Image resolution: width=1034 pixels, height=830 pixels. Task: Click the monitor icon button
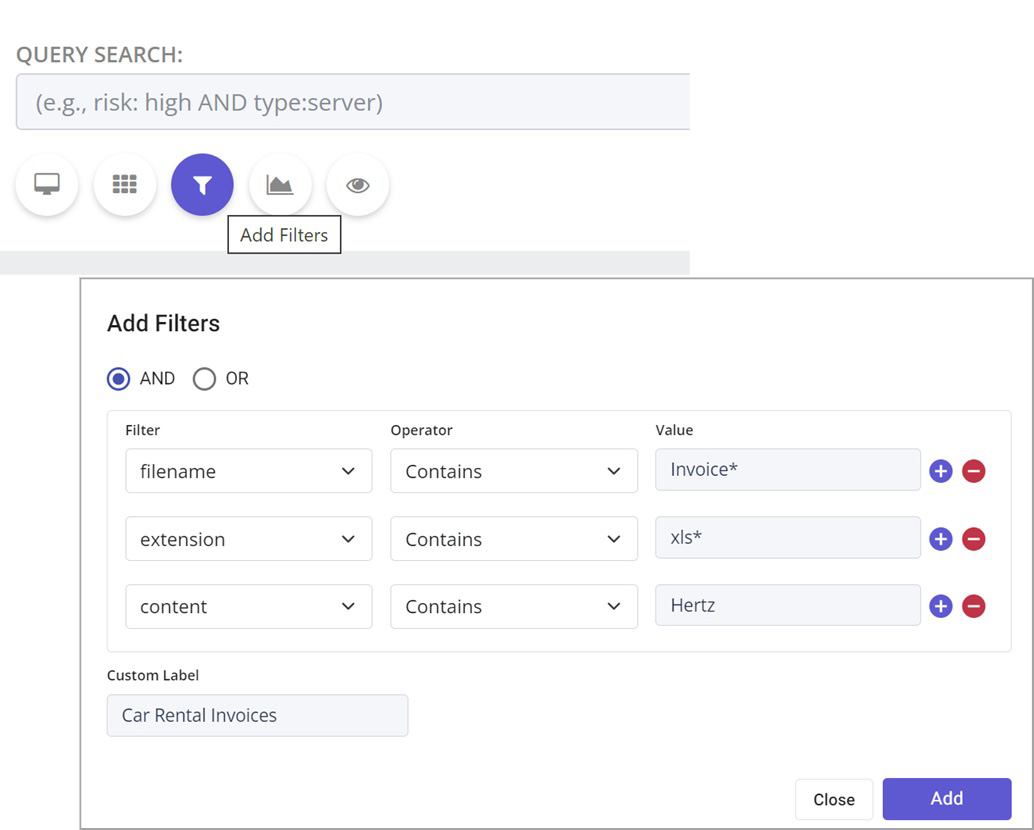(x=47, y=185)
